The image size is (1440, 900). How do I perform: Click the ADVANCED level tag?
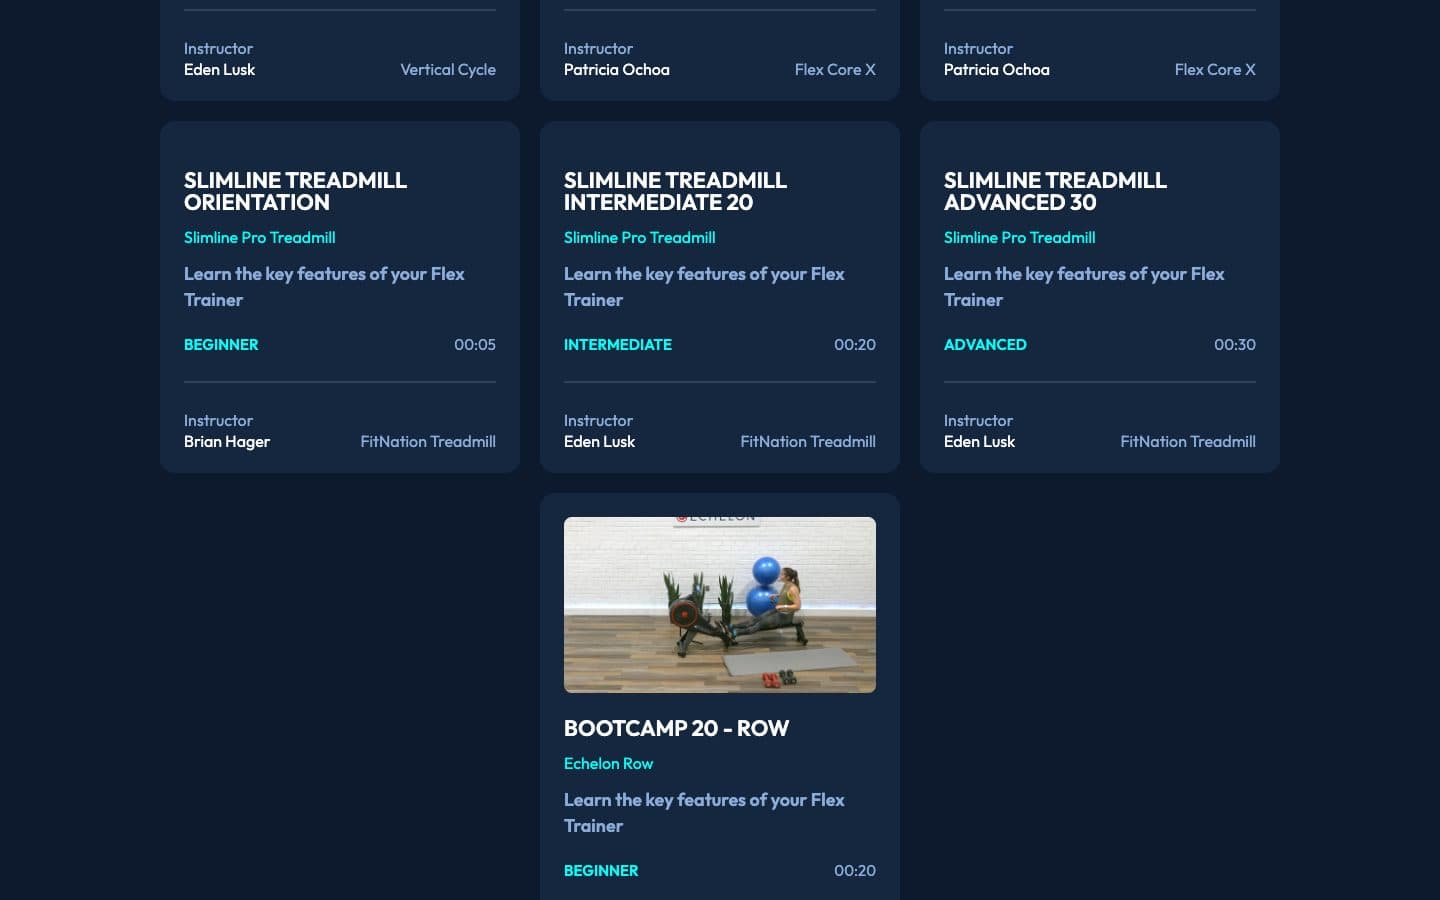985,344
